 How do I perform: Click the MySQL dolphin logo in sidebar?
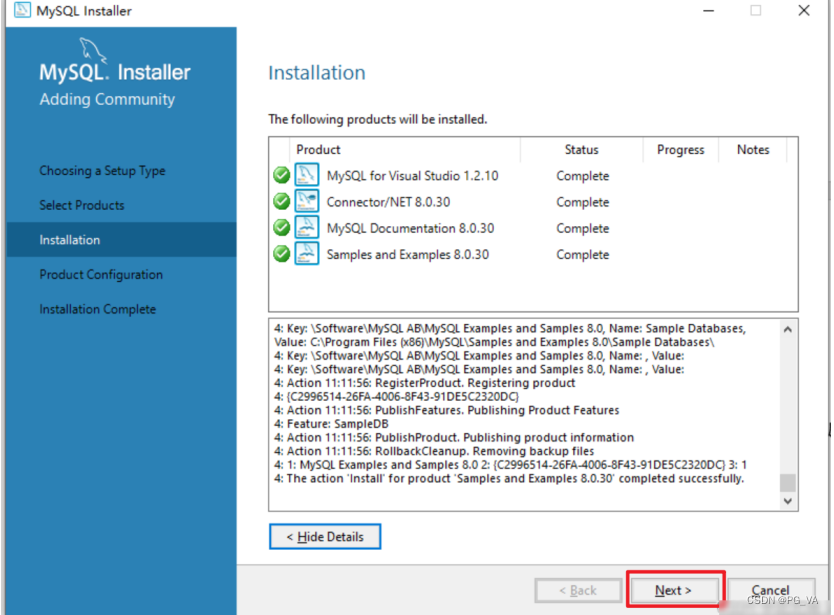[x=93, y=51]
